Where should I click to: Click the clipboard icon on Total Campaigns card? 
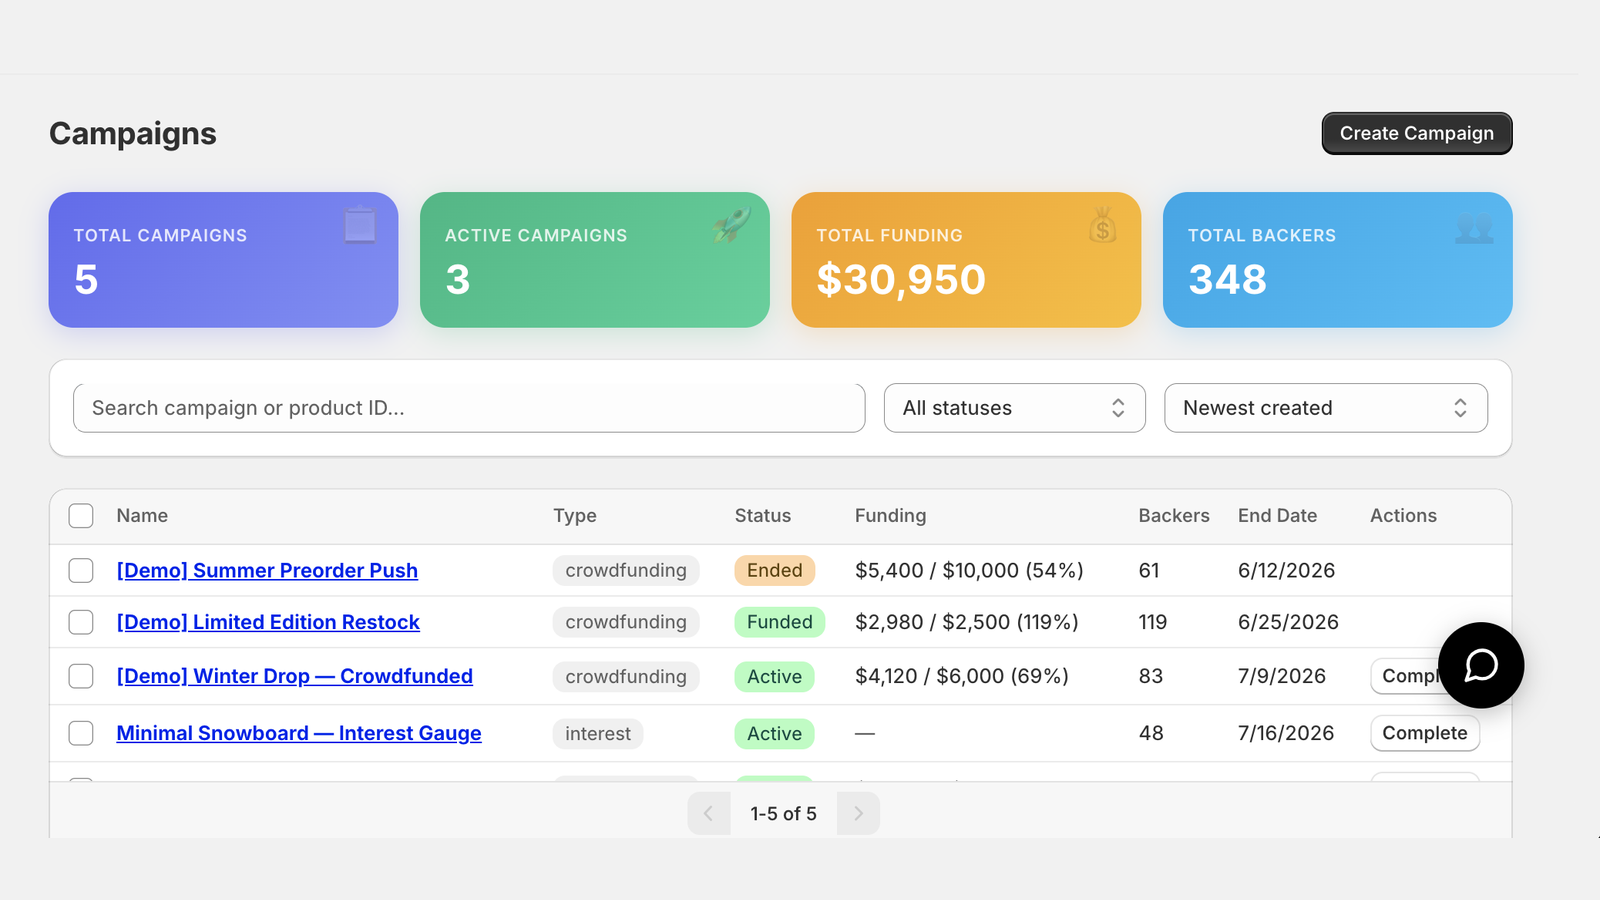(x=360, y=225)
